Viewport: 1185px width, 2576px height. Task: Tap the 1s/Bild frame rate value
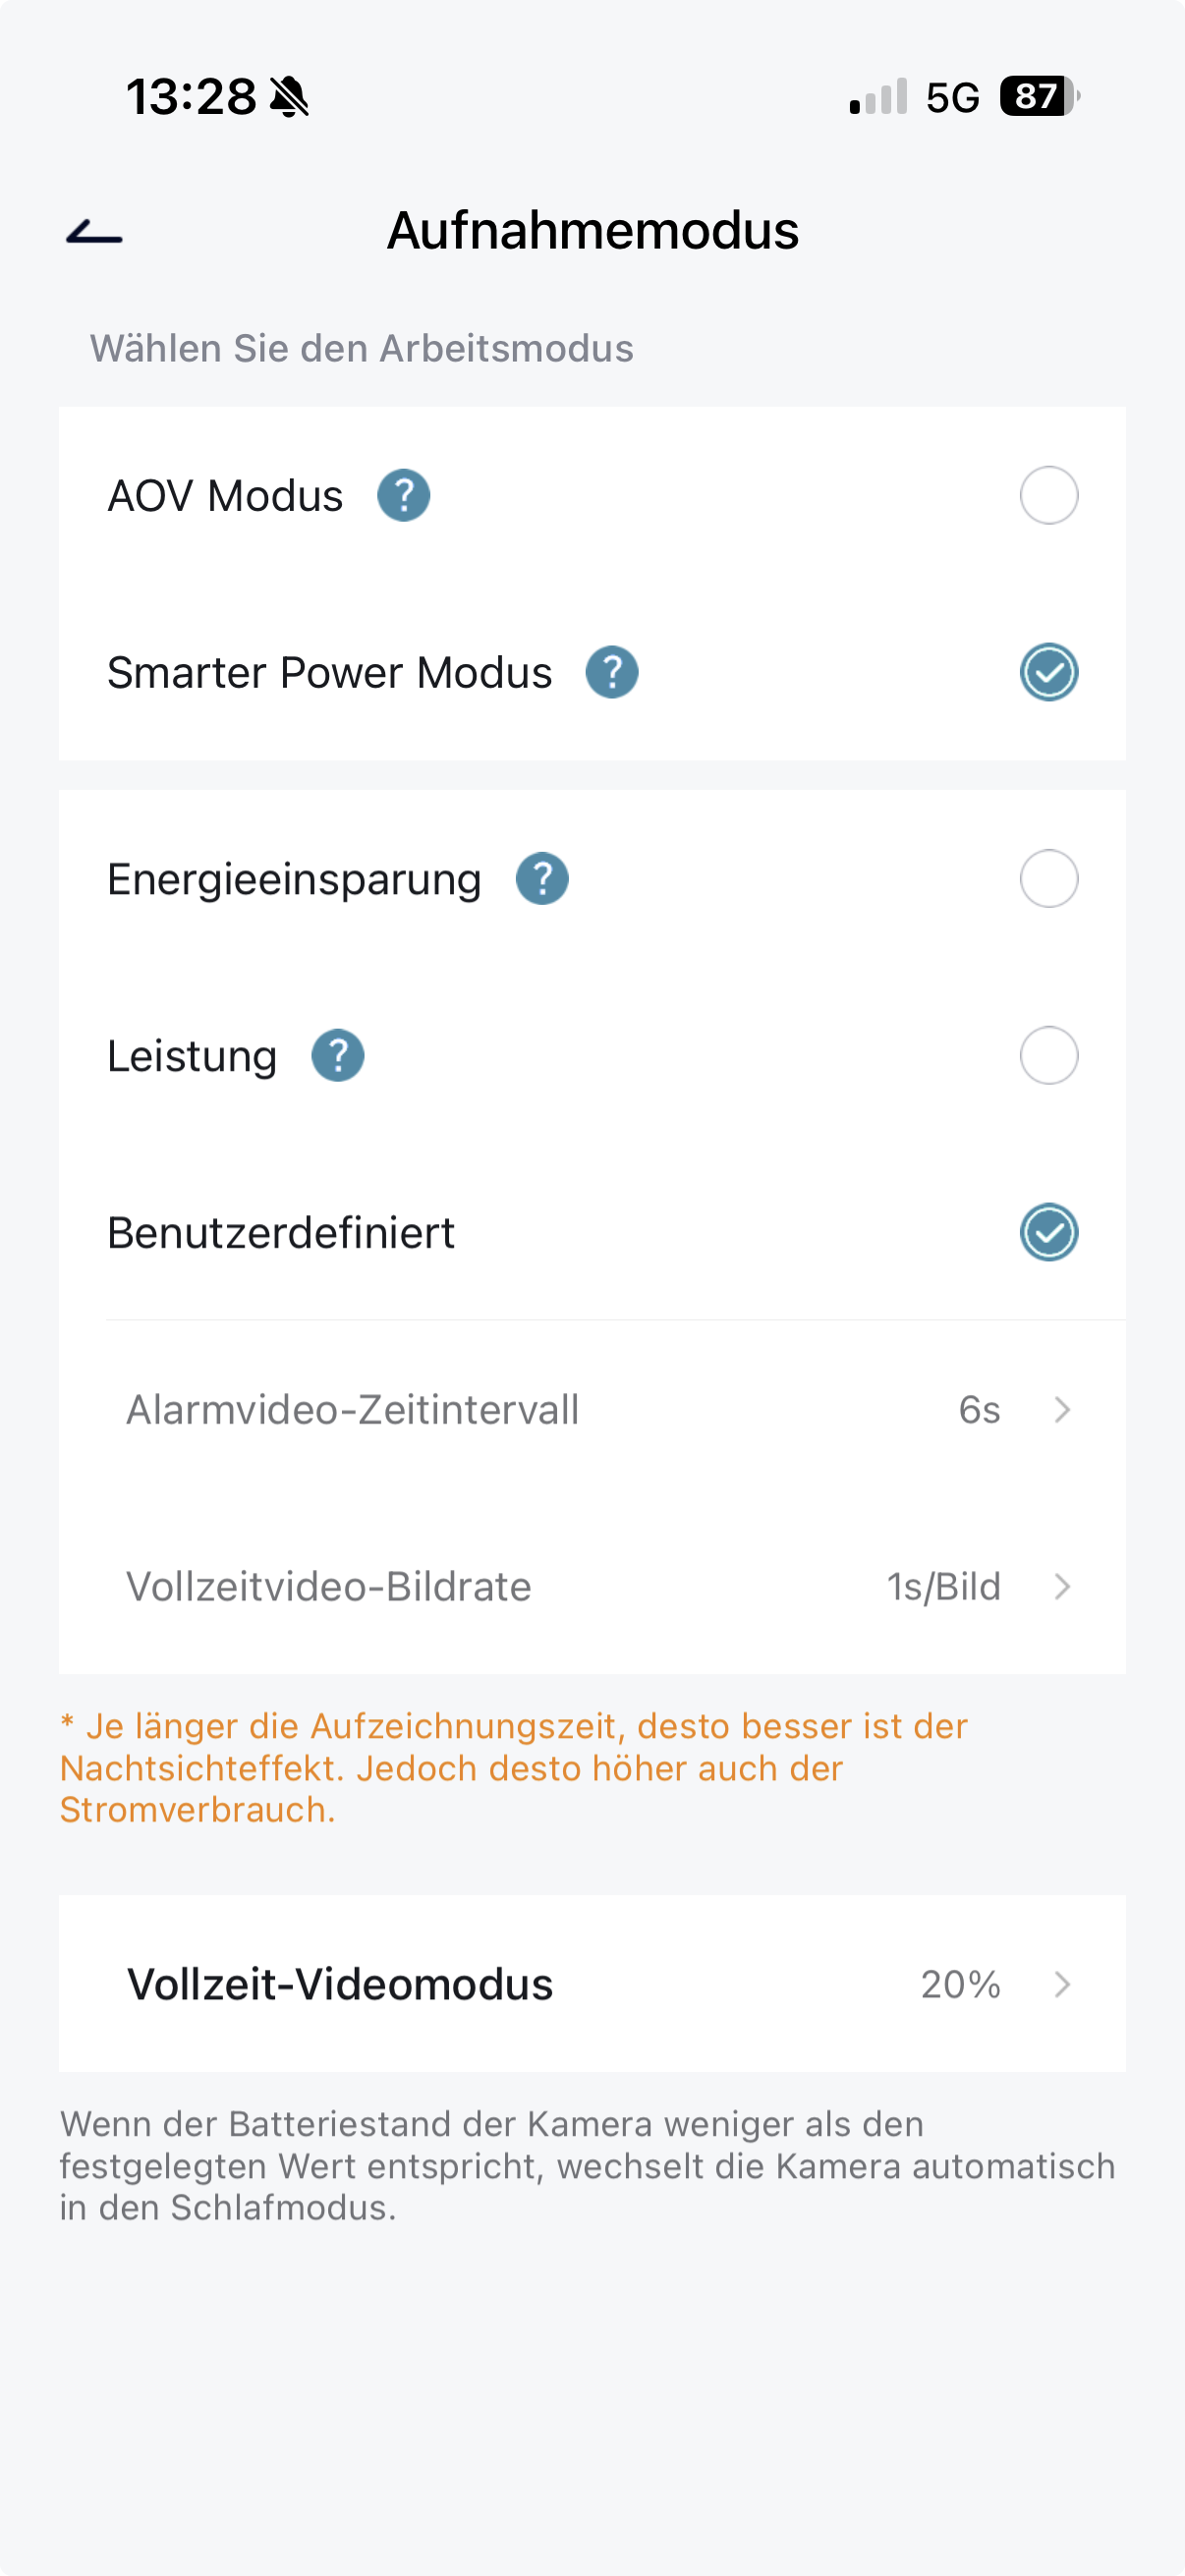tap(943, 1587)
